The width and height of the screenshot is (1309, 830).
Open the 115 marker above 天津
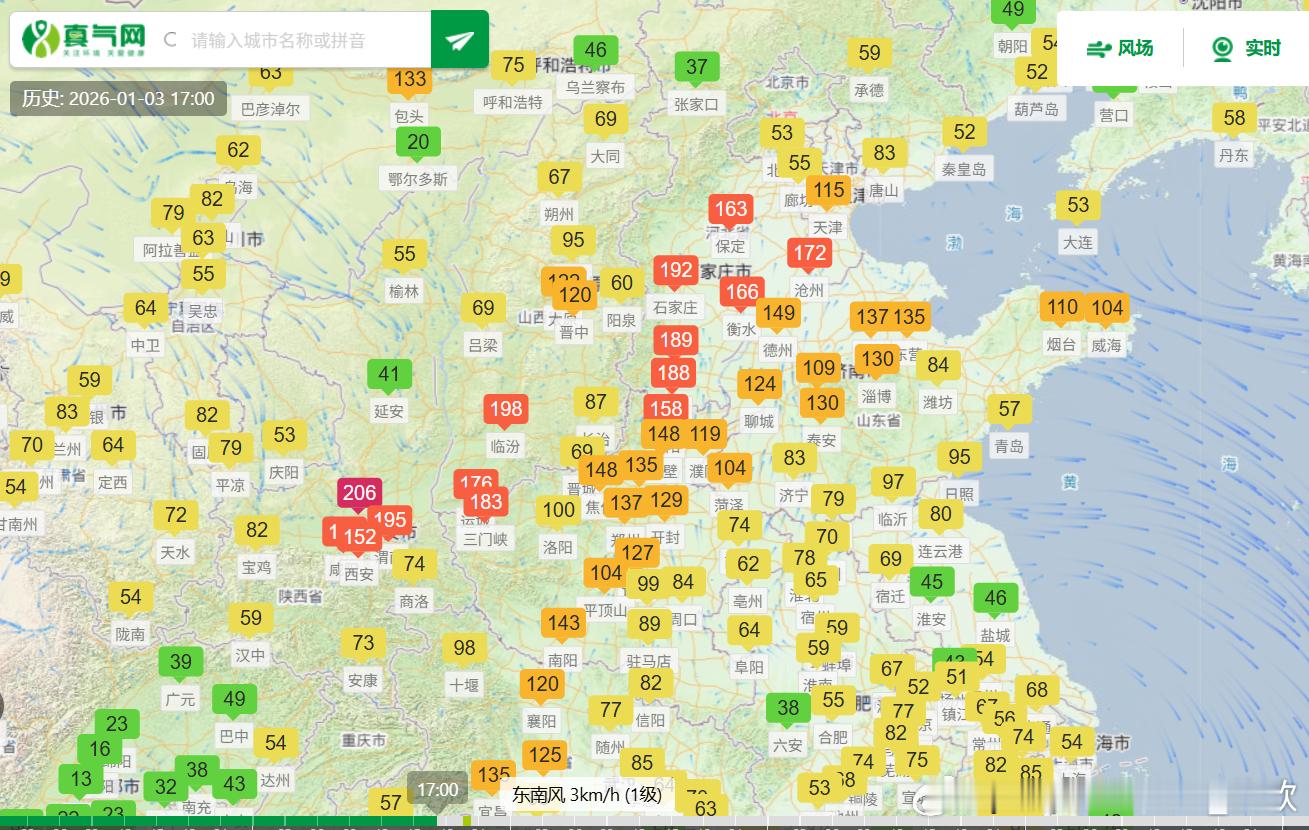coord(829,193)
